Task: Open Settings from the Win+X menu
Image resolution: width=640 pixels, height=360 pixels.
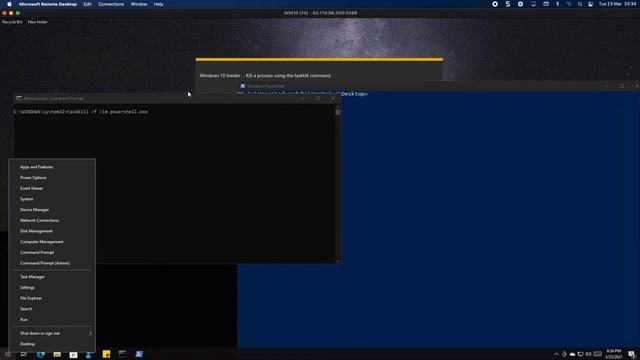Action: click(x=52, y=287)
